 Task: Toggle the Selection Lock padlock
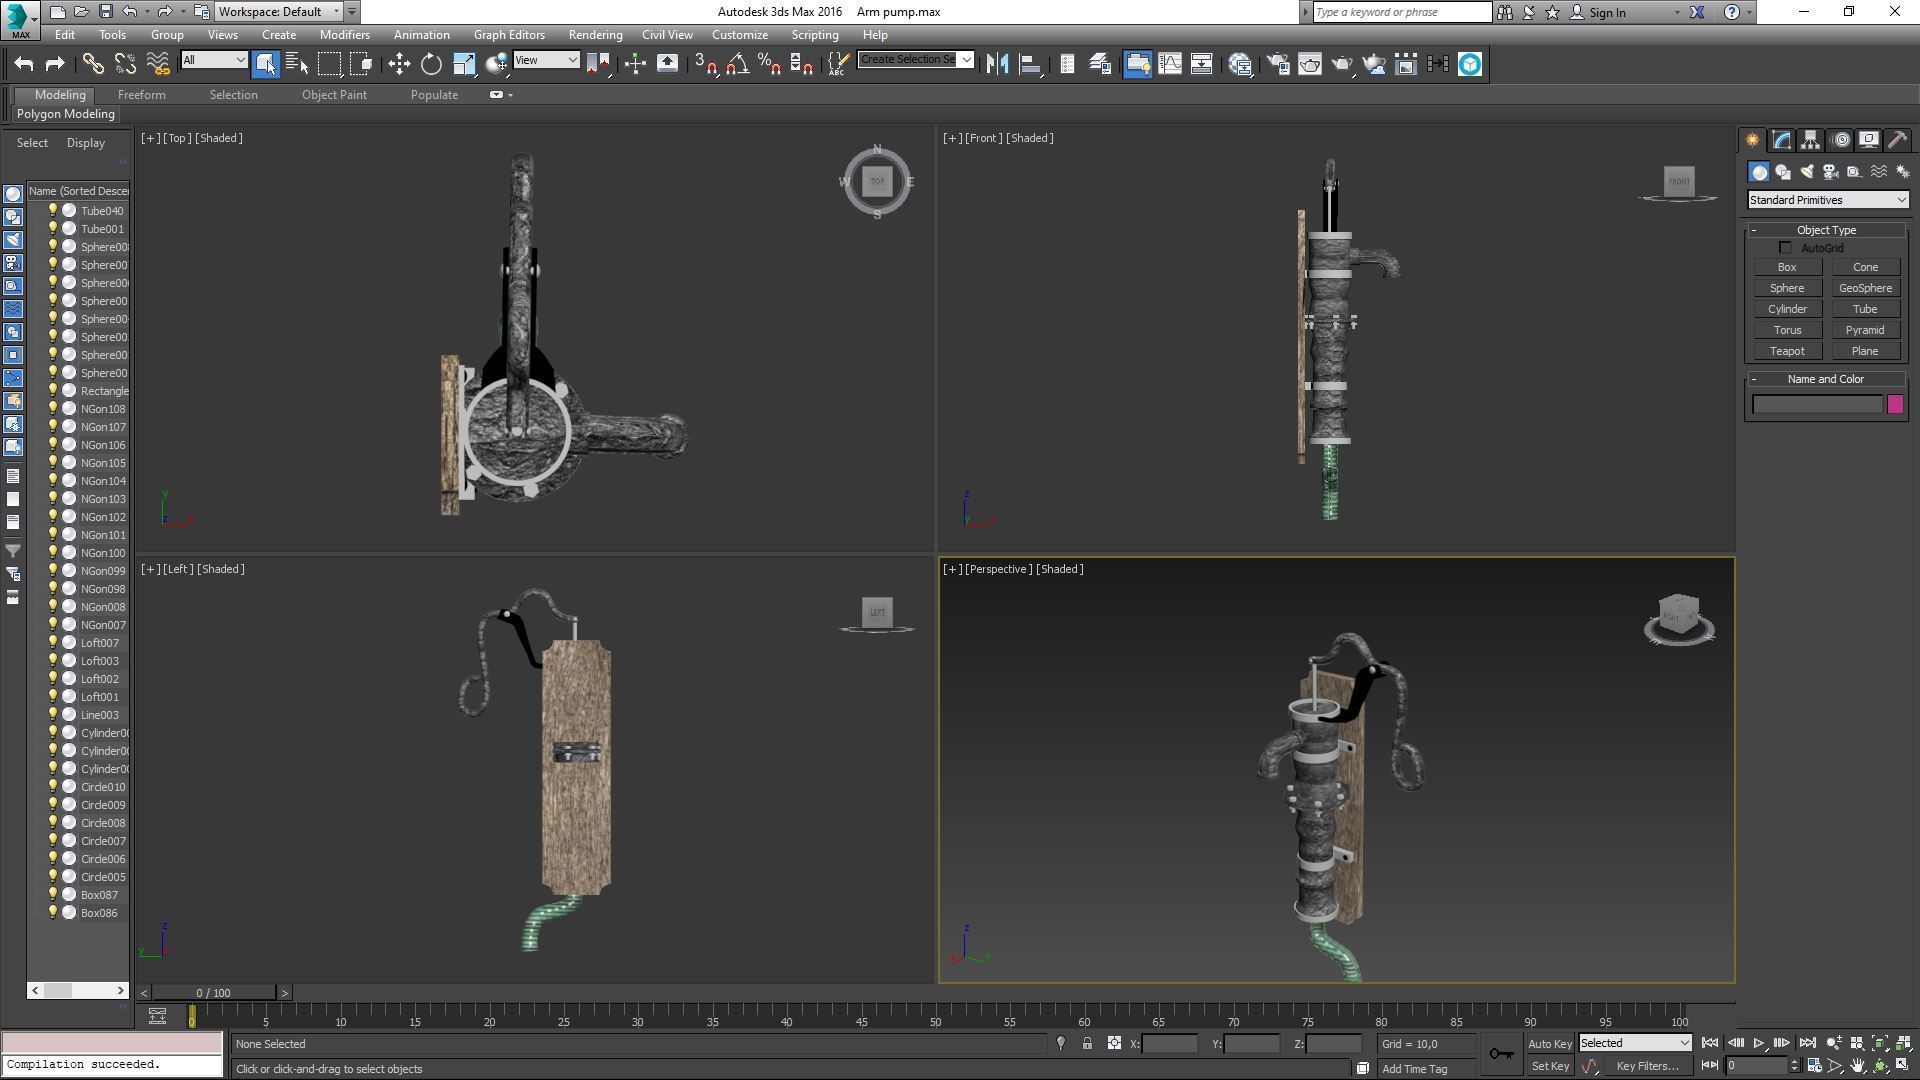[1087, 1043]
